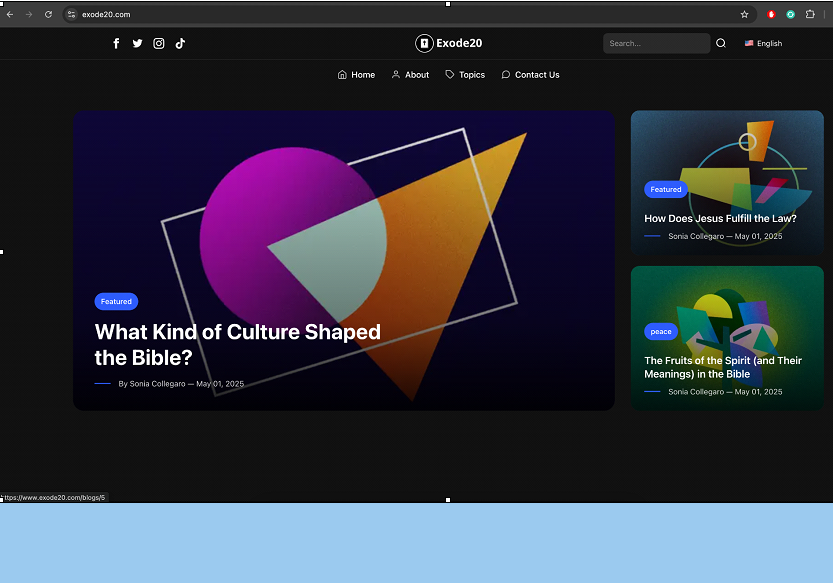Bookmark this page with the star icon
Image resolution: width=833 pixels, height=583 pixels.
click(x=744, y=14)
